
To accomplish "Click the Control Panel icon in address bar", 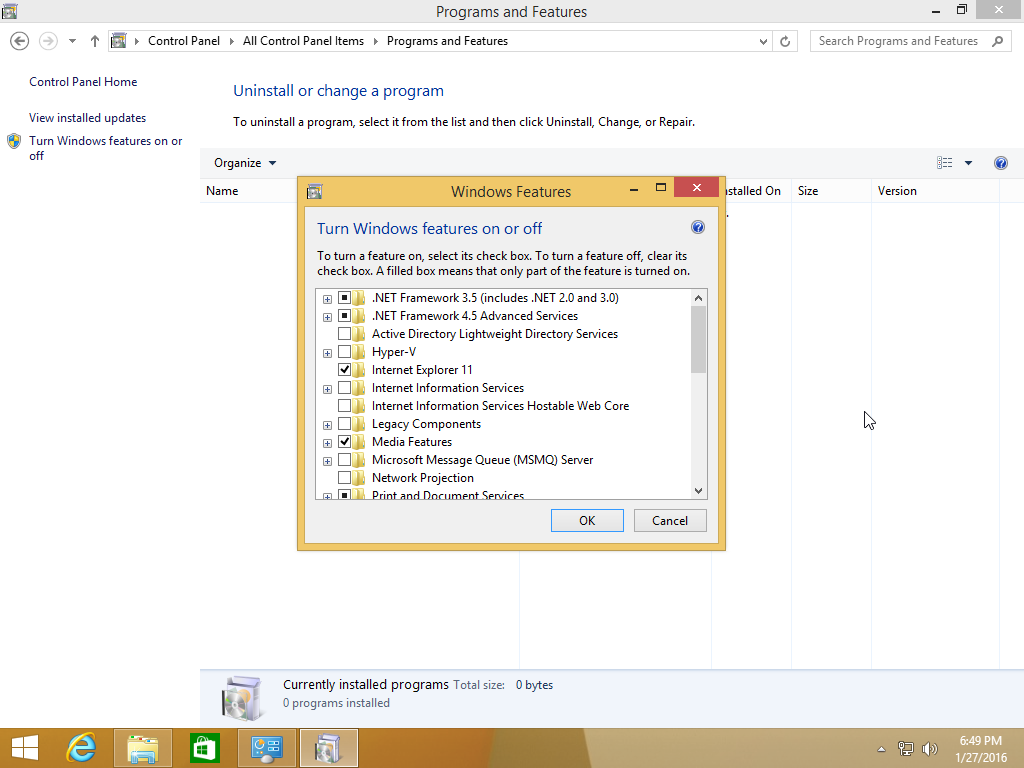I will click(118, 40).
